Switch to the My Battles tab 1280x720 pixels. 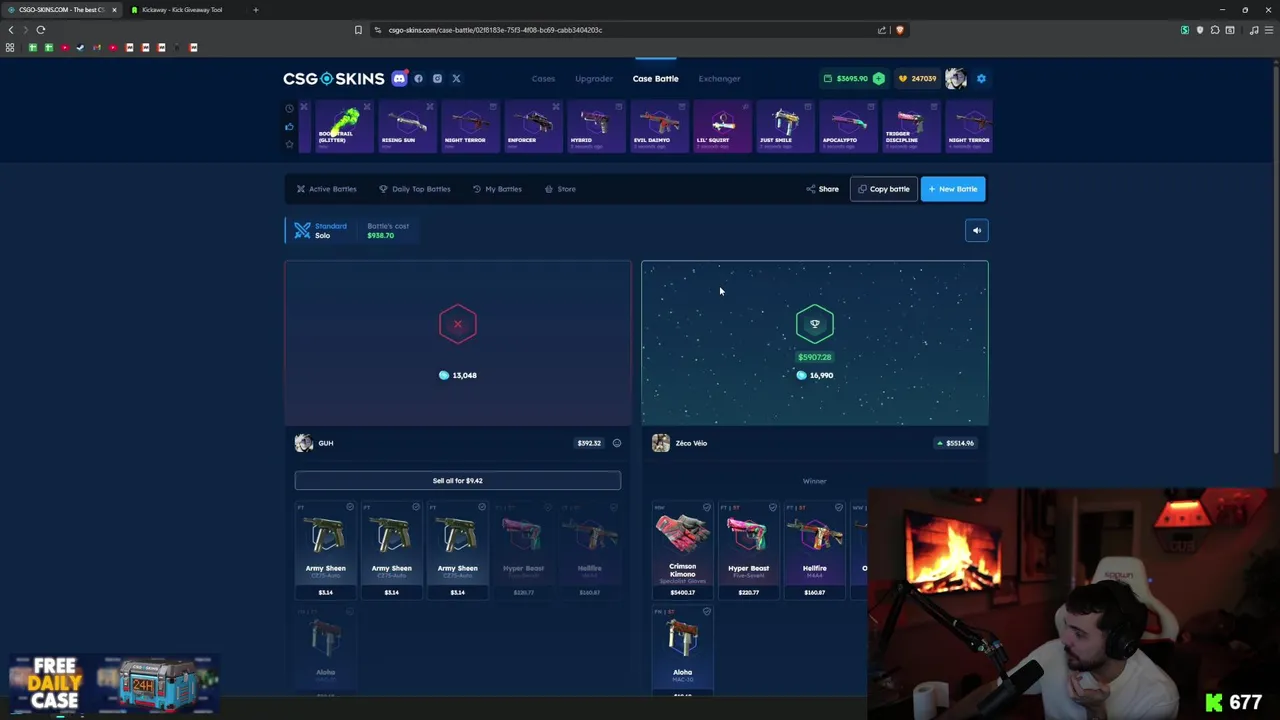tap(497, 189)
